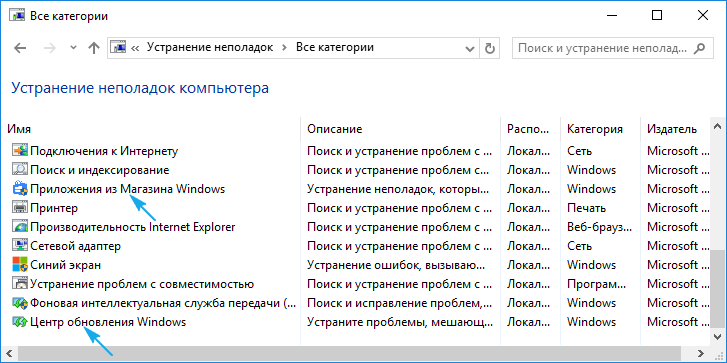Screen dimensions: 727x363
Task: Click the compatibility troubleshooter icon
Action: click(x=19, y=284)
